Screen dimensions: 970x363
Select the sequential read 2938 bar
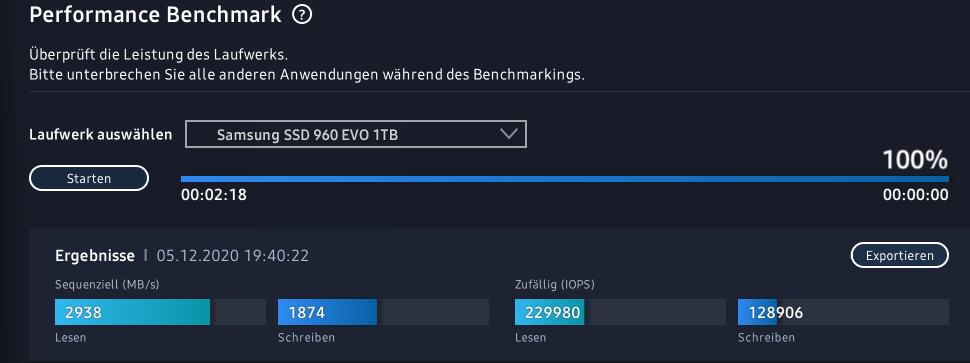(x=160, y=312)
